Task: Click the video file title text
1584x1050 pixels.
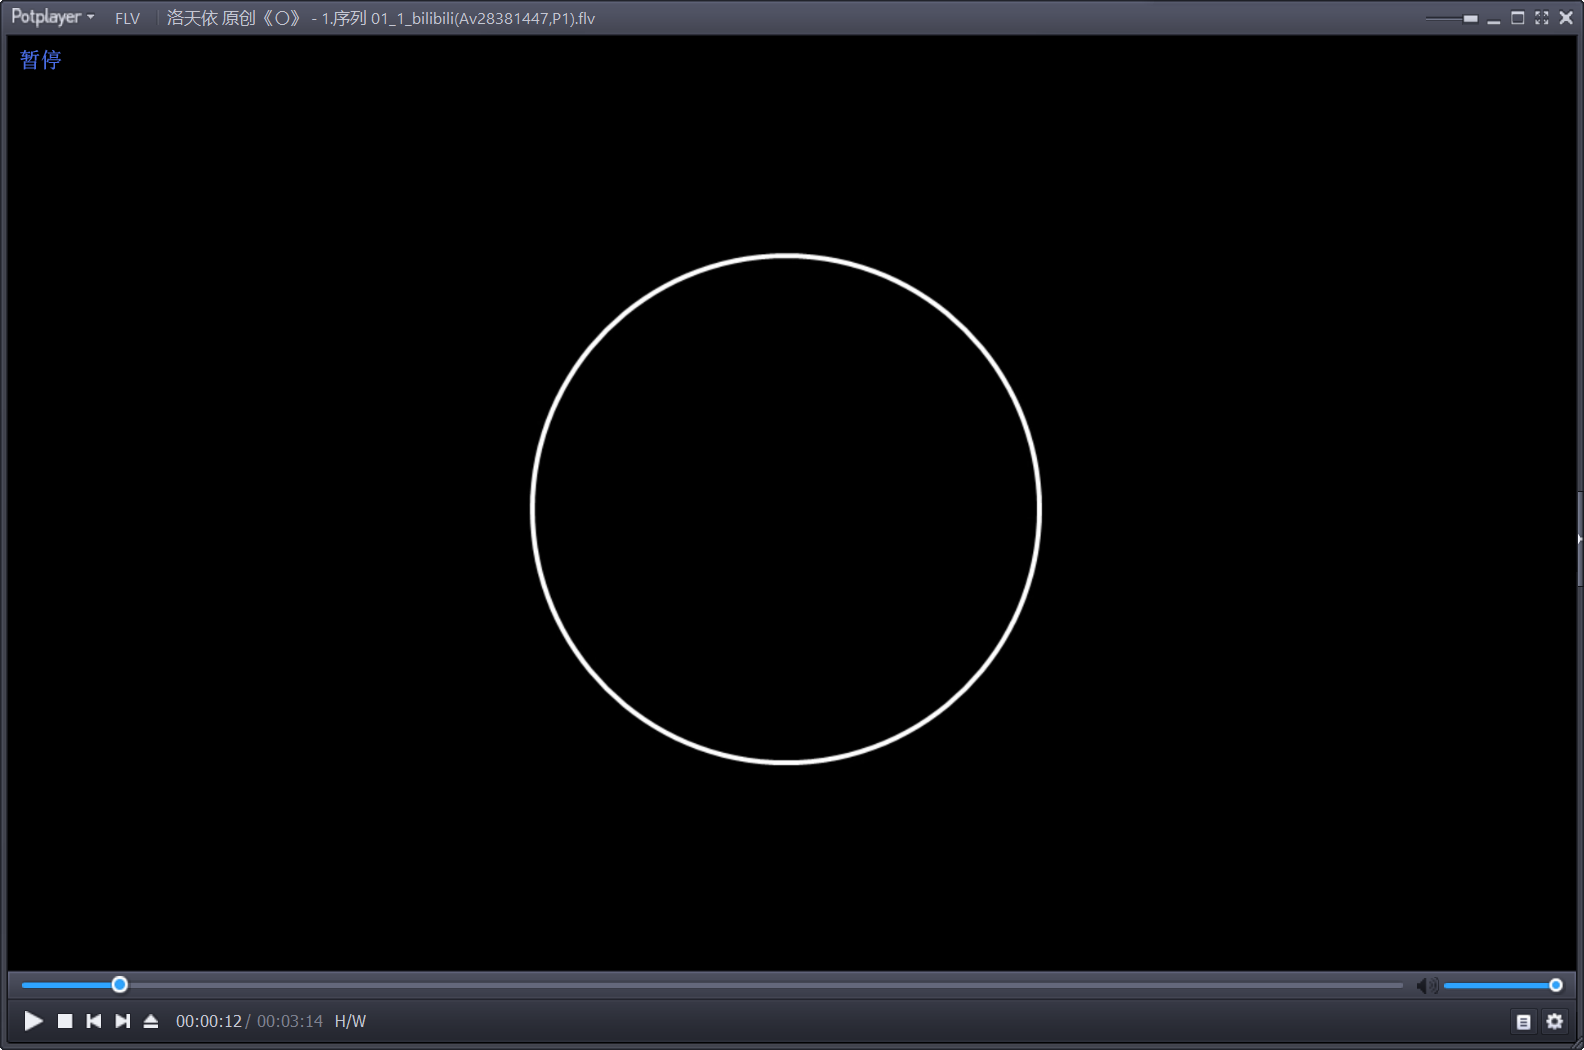Action: pyautogui.click(x=381, y=18)
